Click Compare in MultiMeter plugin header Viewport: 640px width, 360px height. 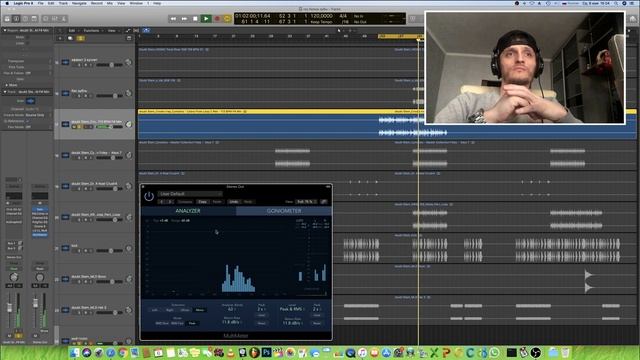185,202
